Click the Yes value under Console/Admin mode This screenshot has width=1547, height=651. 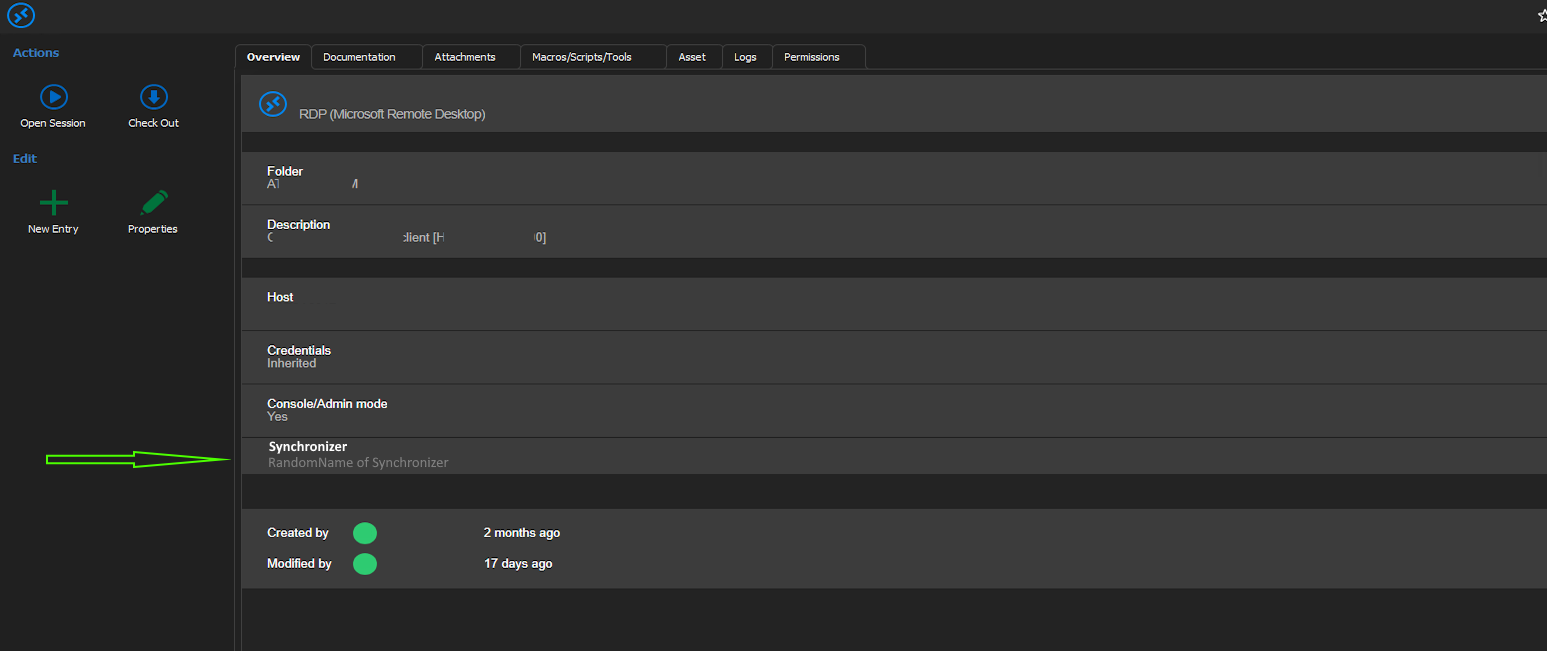(277, 417)
